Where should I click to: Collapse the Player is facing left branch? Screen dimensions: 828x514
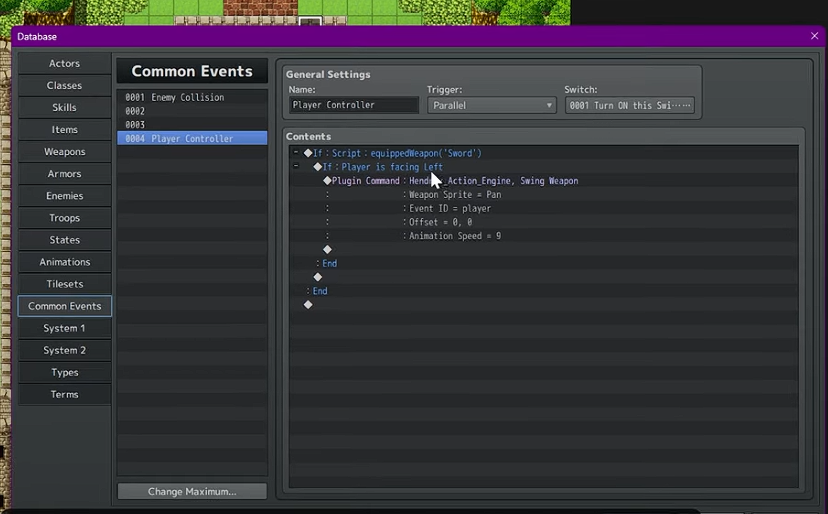pos(296,167)
